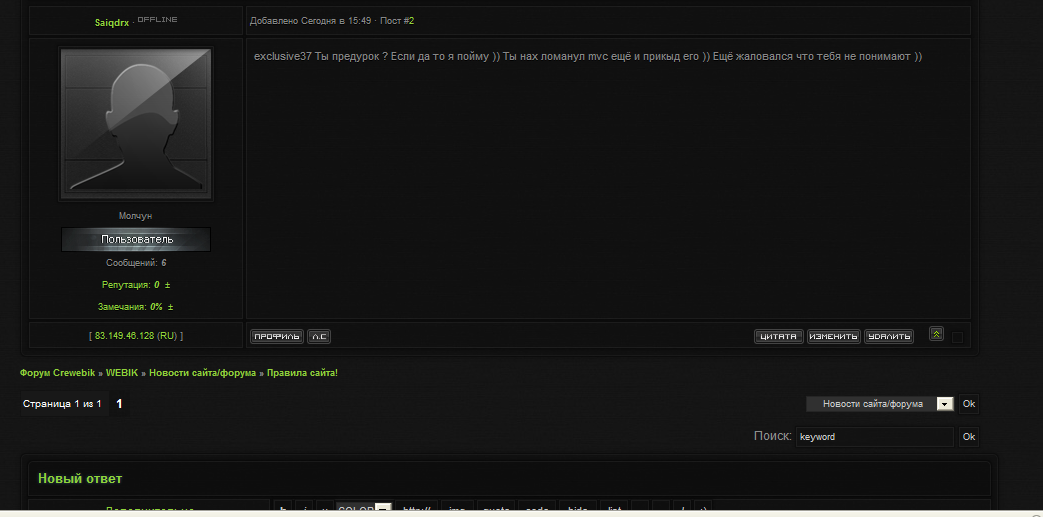Go to Форум Crewebik breadcrumb
The height and width of the screenshot is (517, 1043).
point(58,373)
